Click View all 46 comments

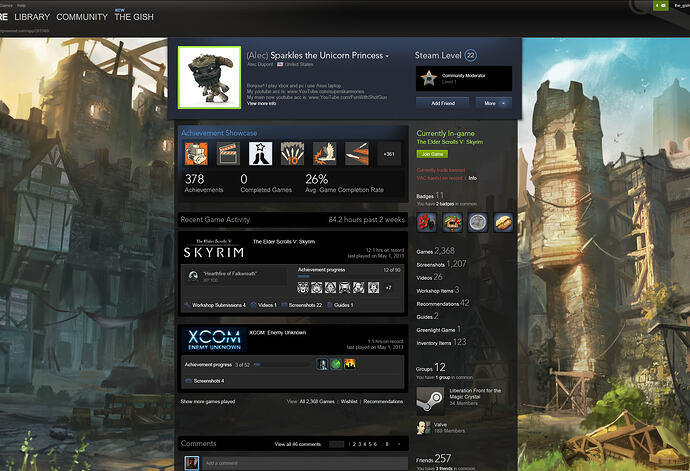click(x=297, y=444)
